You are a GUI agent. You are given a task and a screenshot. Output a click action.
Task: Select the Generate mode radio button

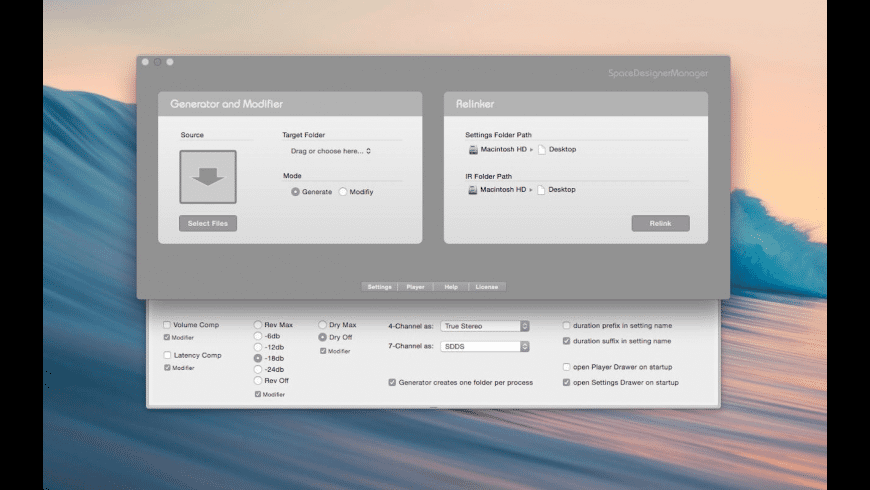coord(295,191)
